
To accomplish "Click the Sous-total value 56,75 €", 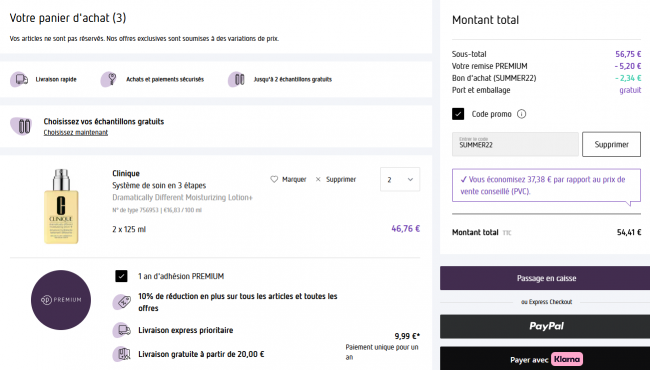I will (x=628, y=54).
